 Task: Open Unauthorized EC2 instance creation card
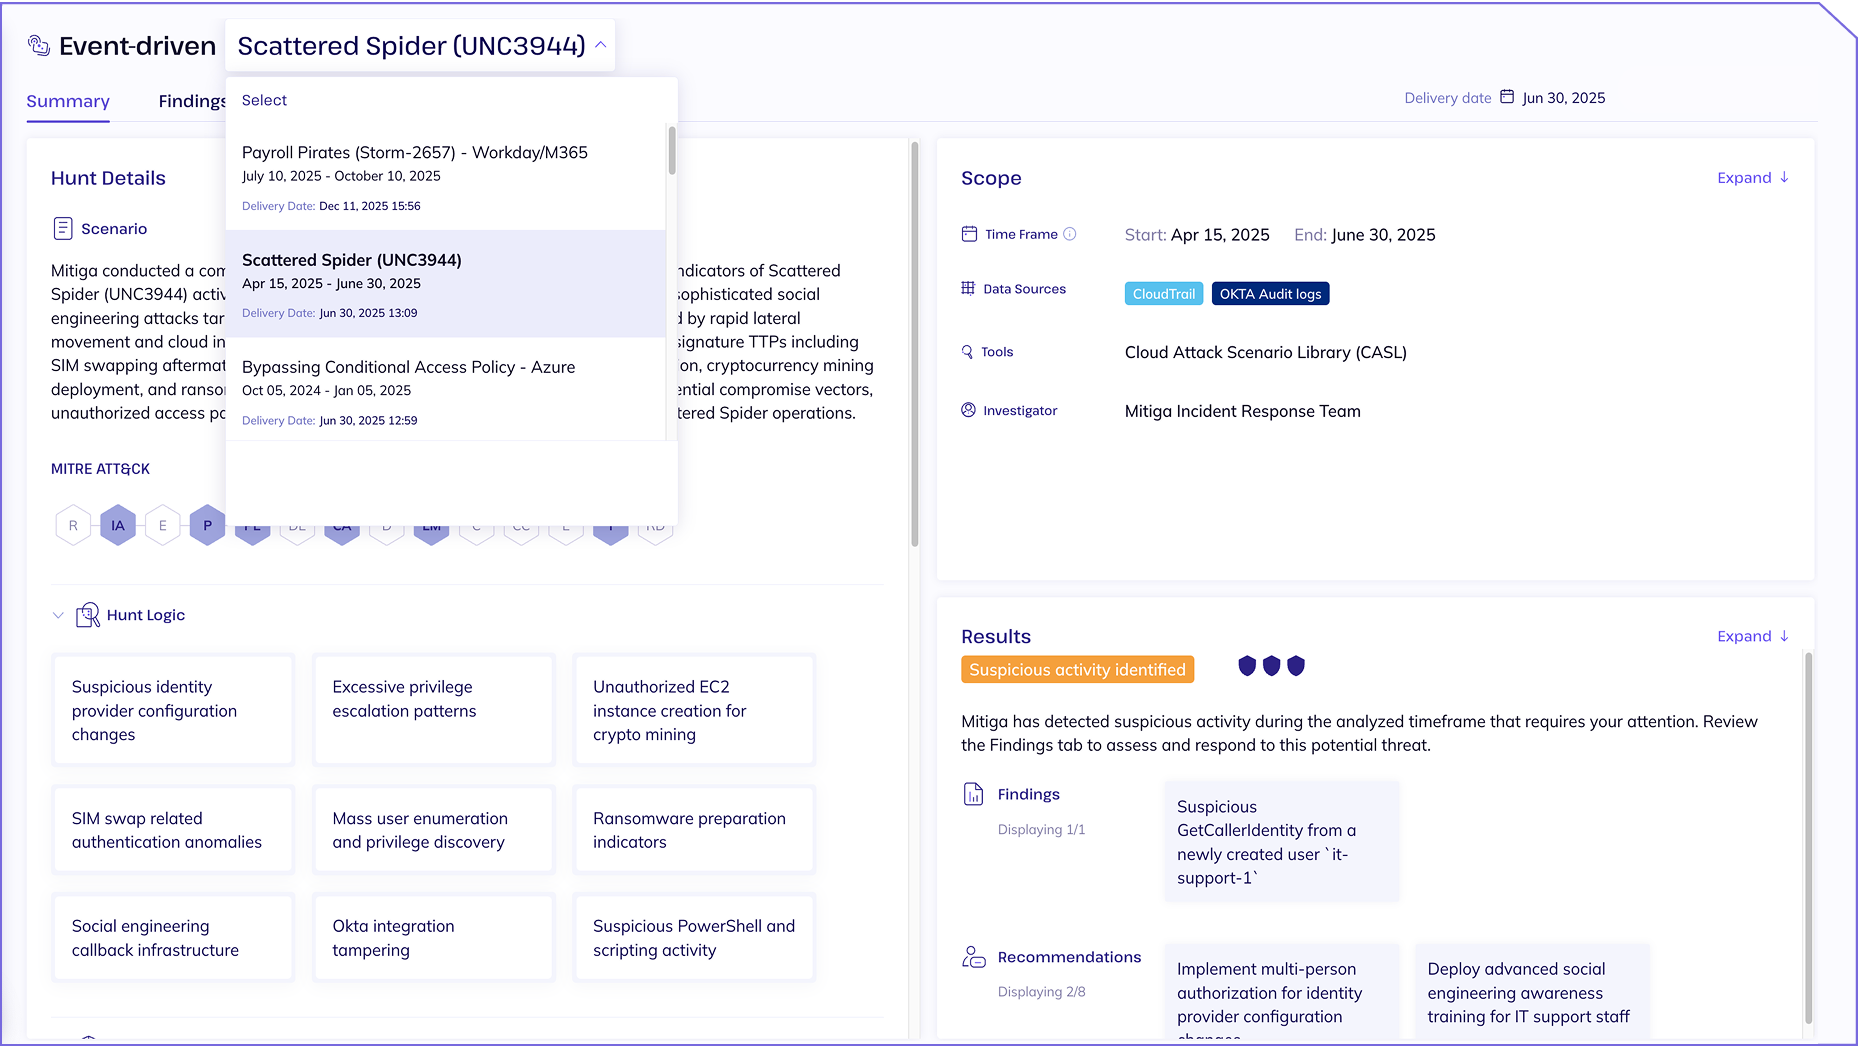[x=694, y=710]
